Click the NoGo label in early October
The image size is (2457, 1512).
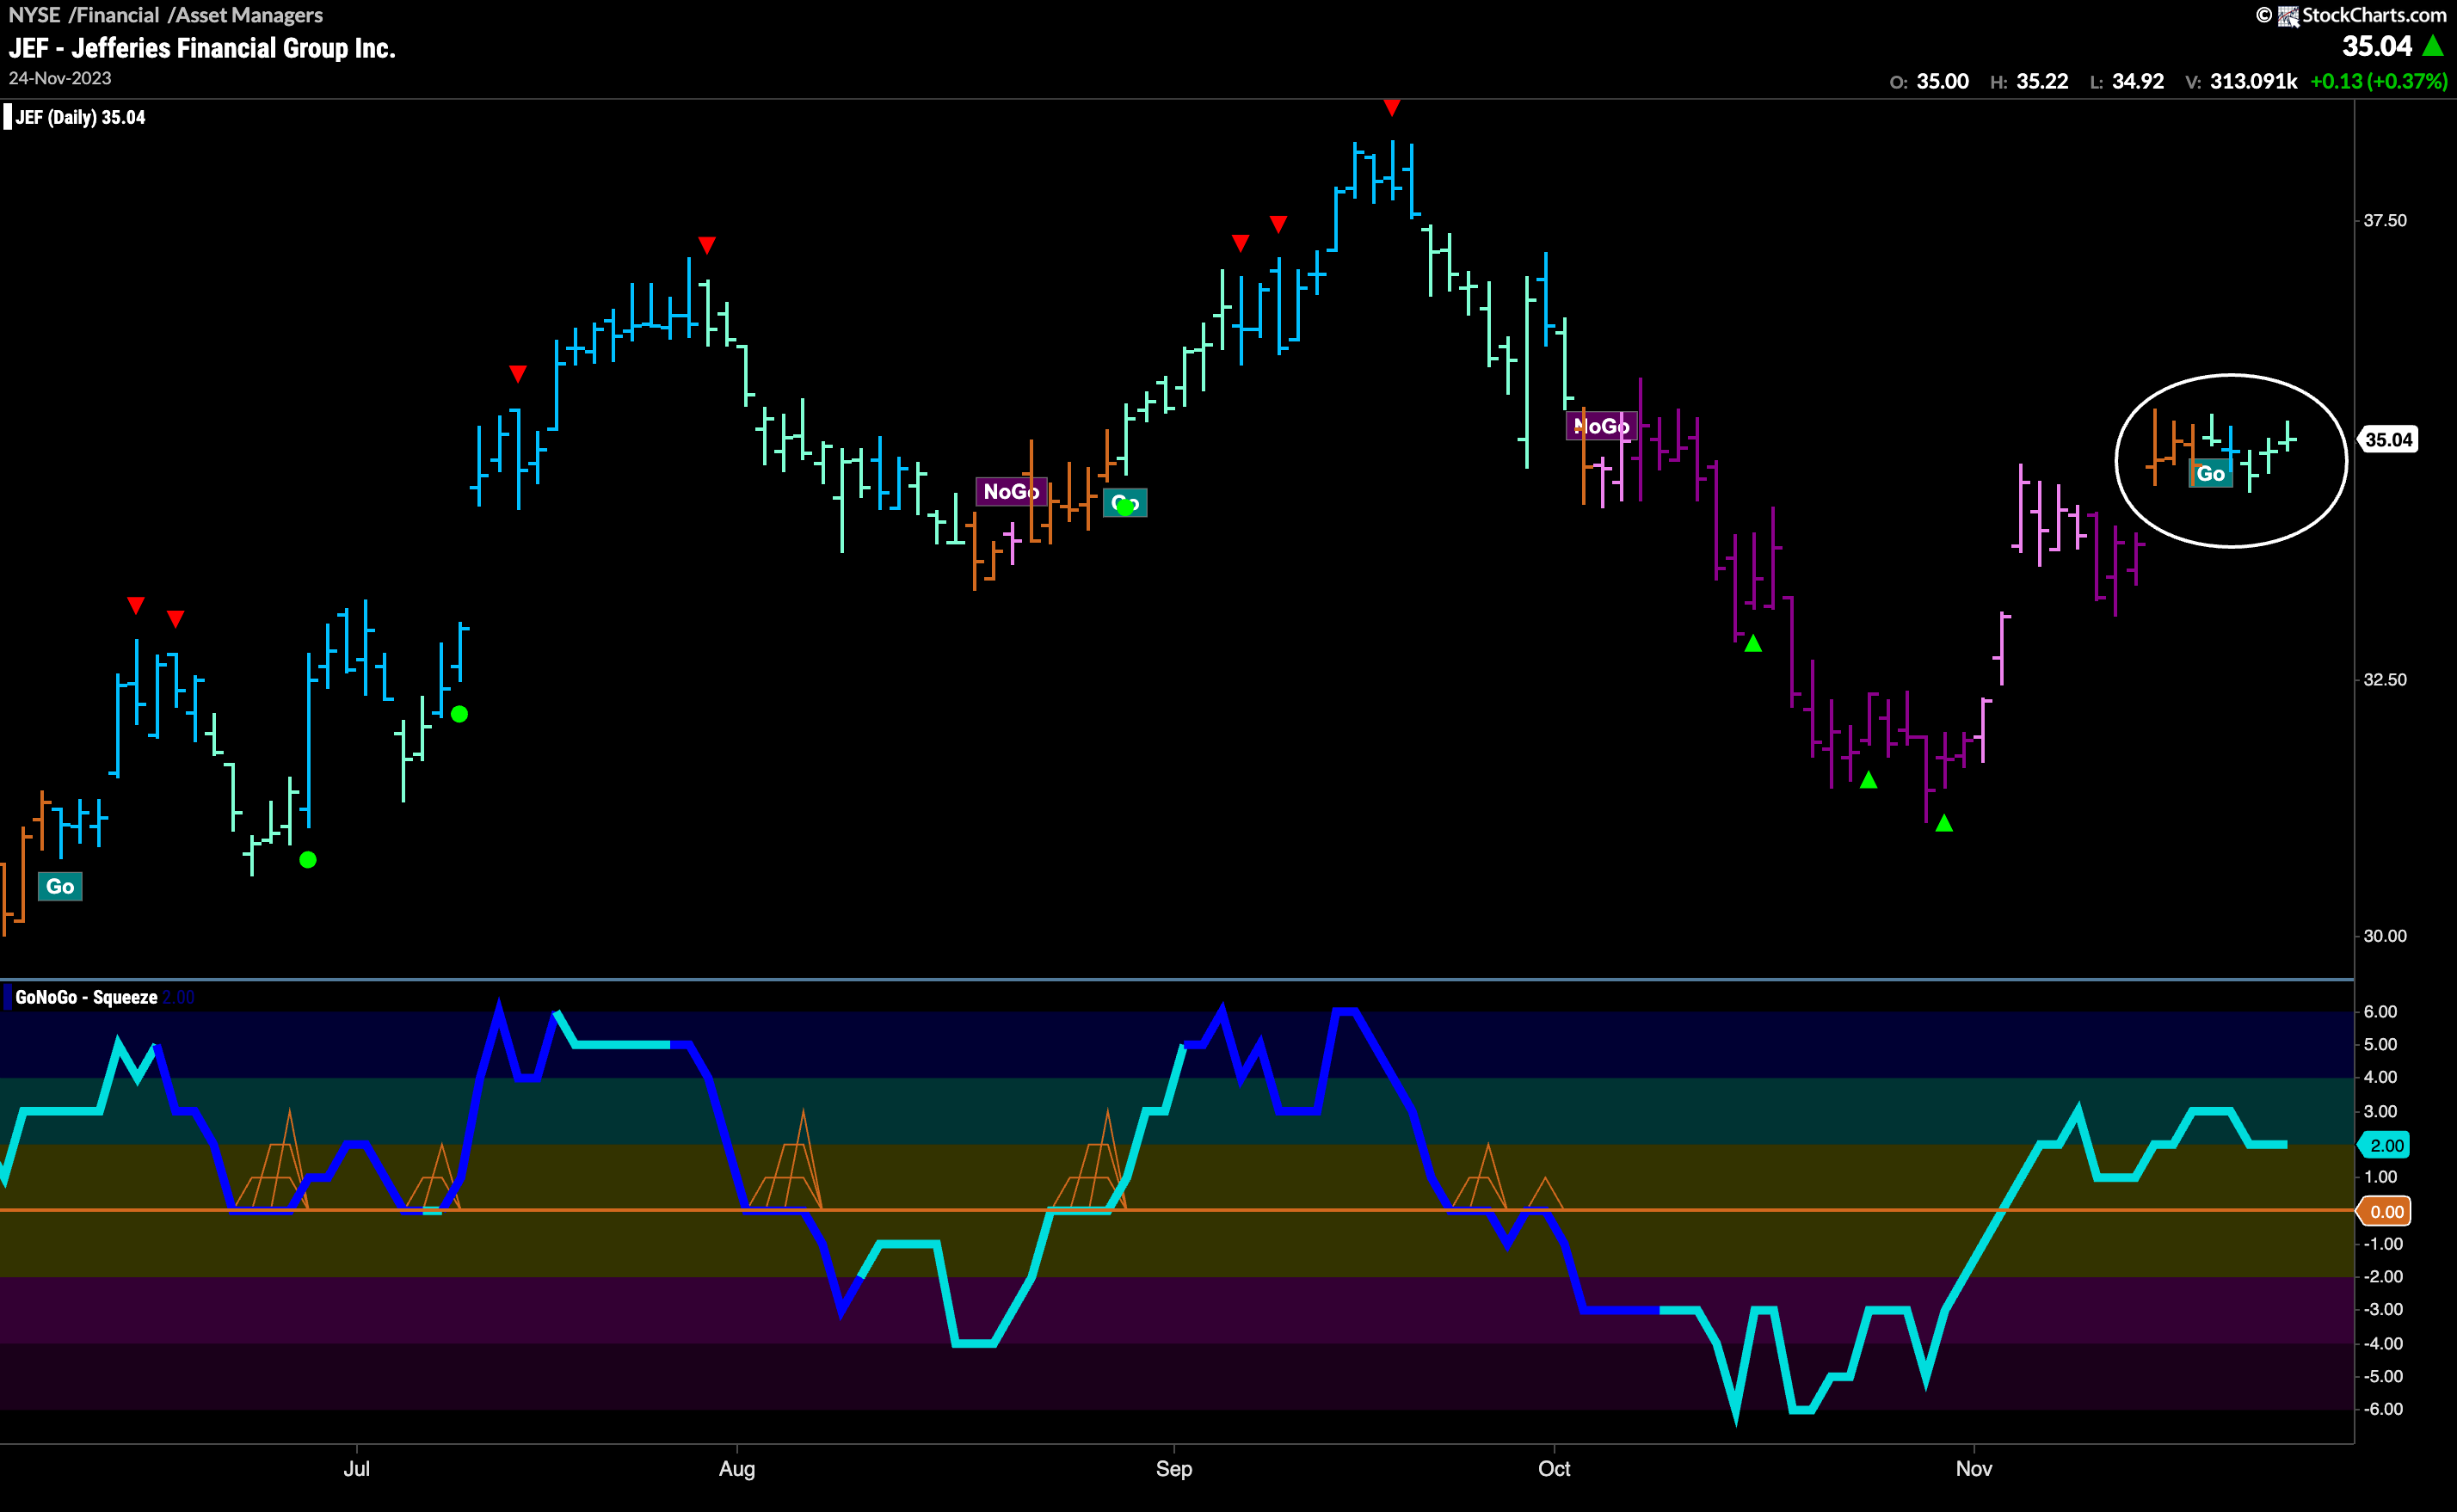point(1602,426)
